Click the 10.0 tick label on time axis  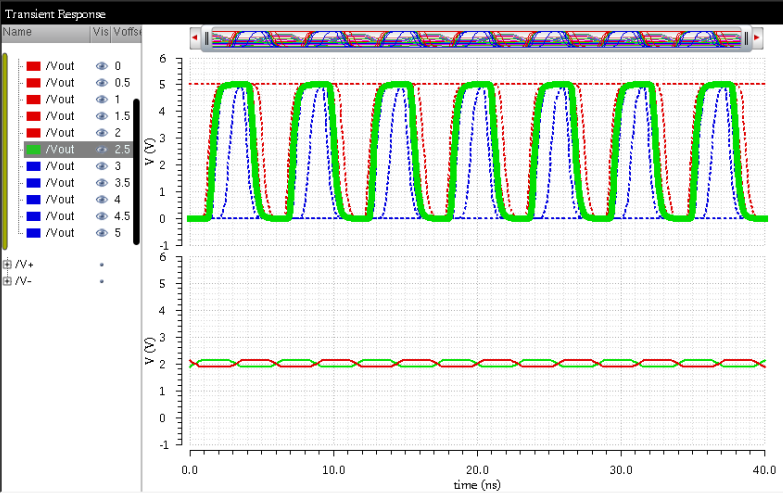(333, 470)
